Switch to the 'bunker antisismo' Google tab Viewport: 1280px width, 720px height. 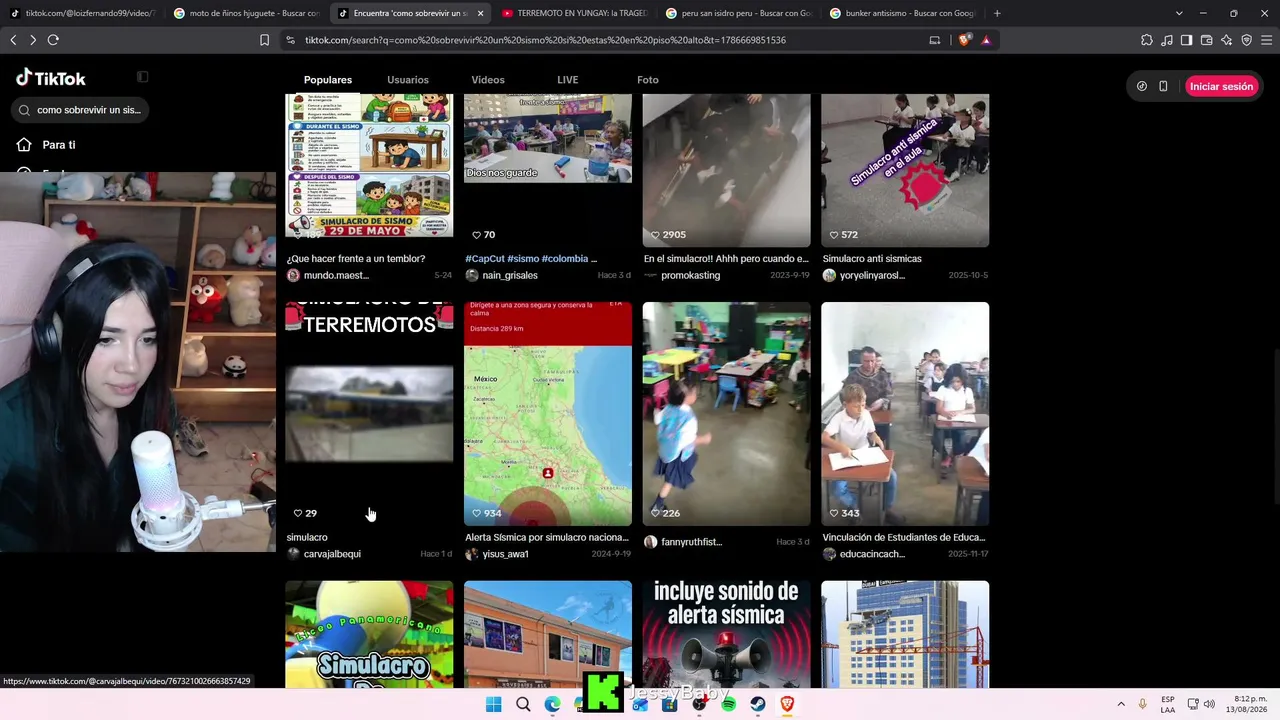[x=903, y=13]
